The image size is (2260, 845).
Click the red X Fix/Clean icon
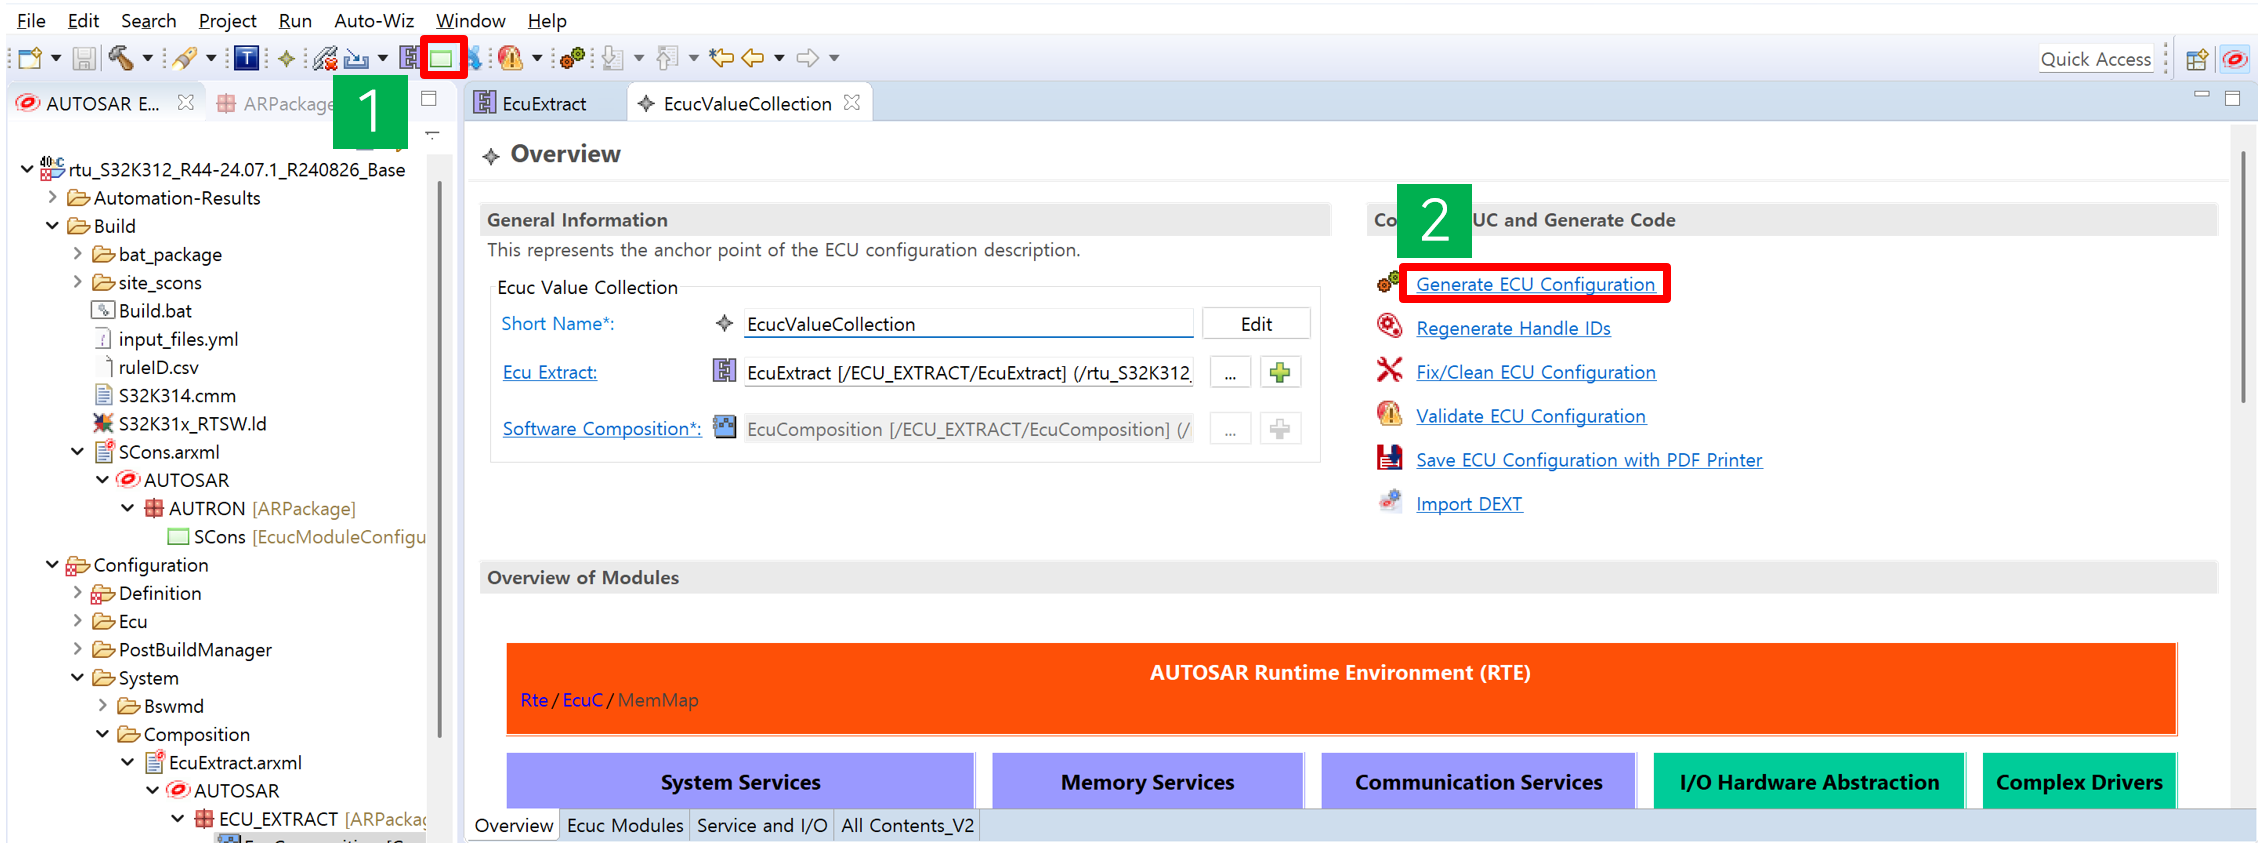tap(1389, 371)
